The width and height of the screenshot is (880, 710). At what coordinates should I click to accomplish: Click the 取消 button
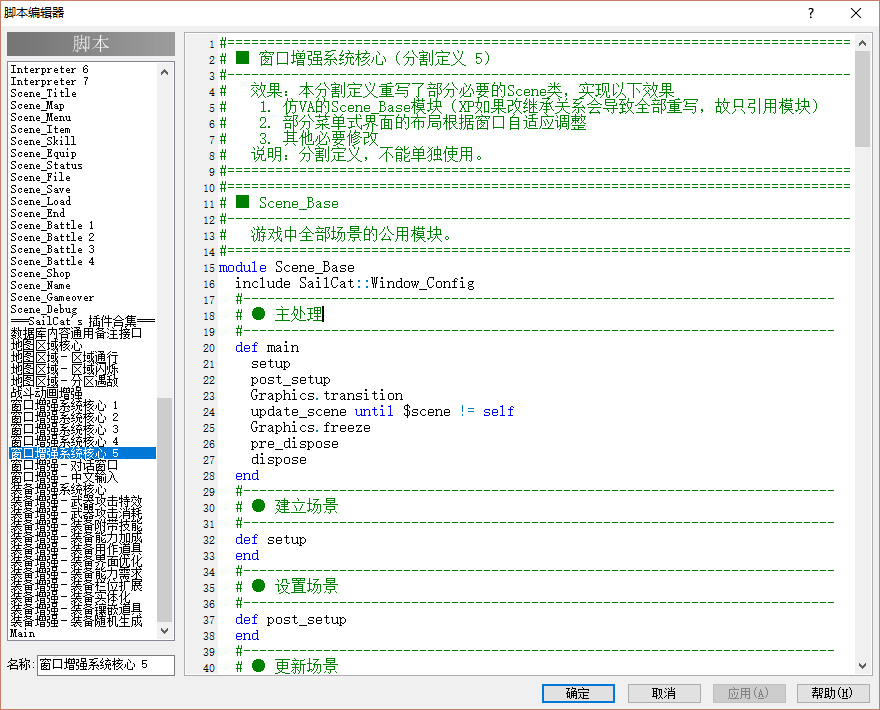coord(664,693)
